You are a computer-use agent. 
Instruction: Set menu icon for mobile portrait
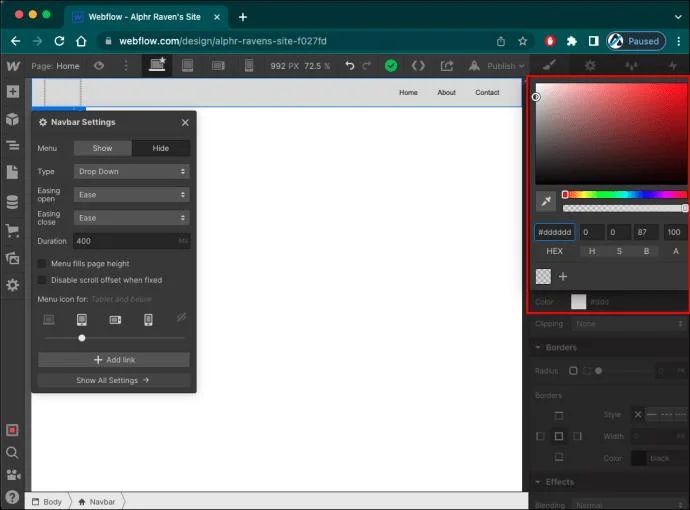click(x=148, y=319)
